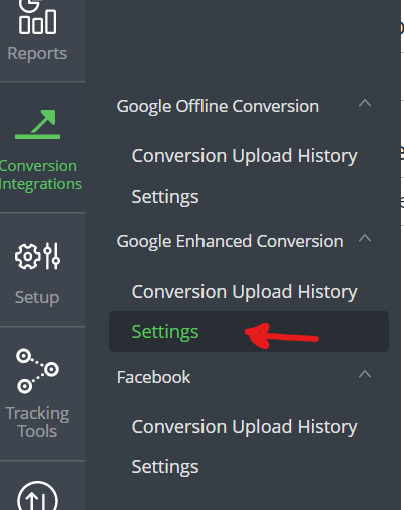Screen dimensions: 404x510
Task: Click the Facebook section heading
Action: pos(153,377)
